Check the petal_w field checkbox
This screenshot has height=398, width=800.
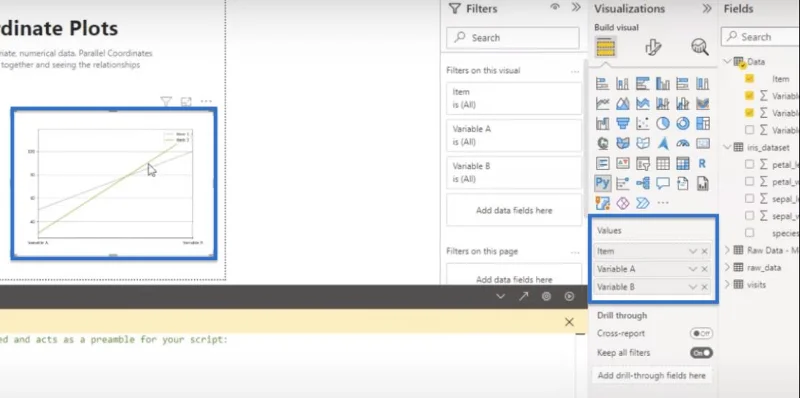[749, 181]
